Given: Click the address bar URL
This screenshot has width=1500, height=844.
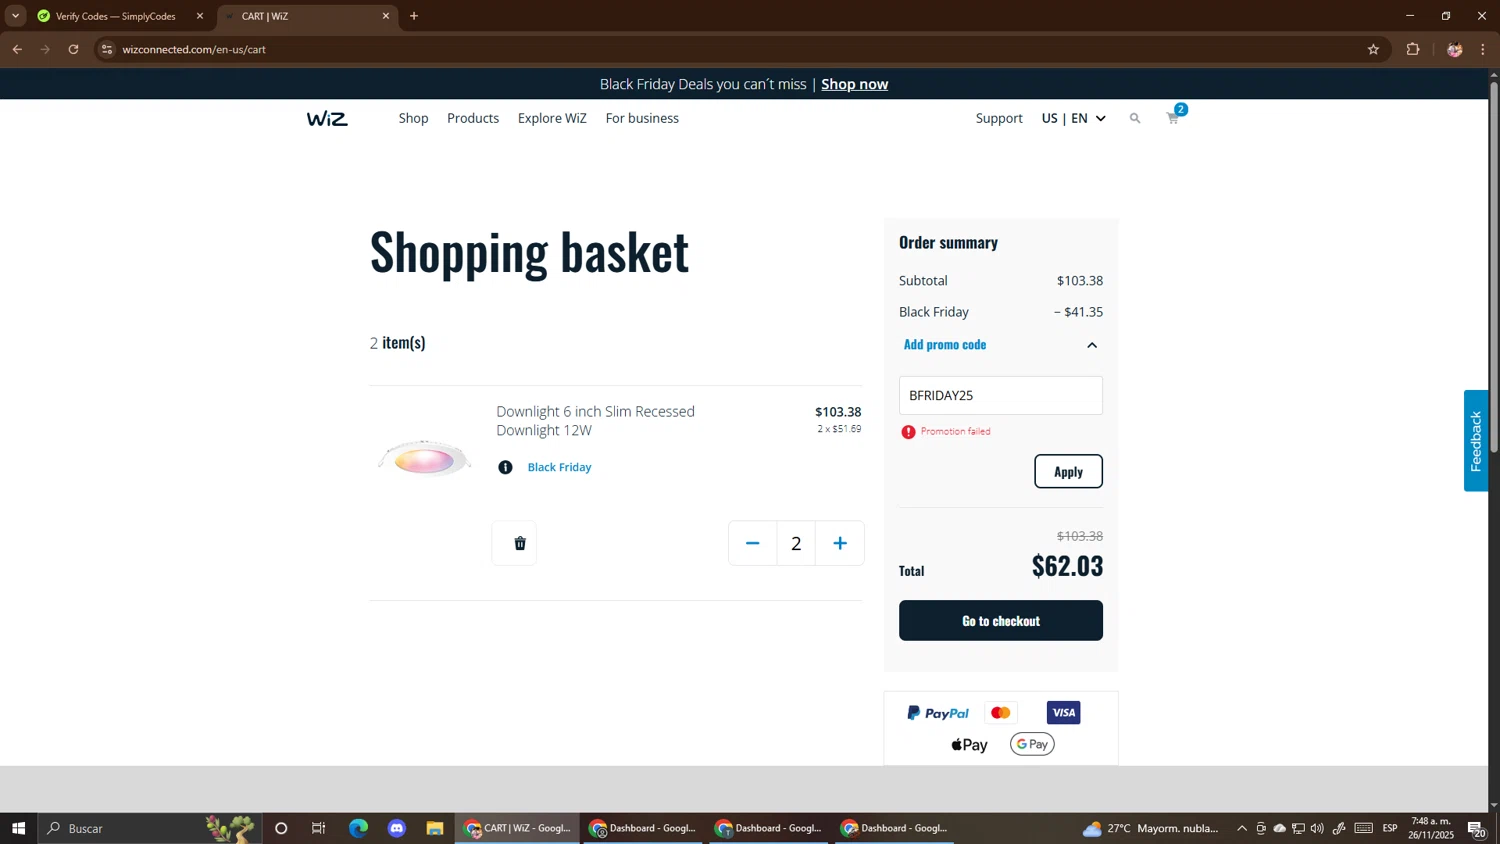Looking at the screenshot, I should (x=194, y=49).
